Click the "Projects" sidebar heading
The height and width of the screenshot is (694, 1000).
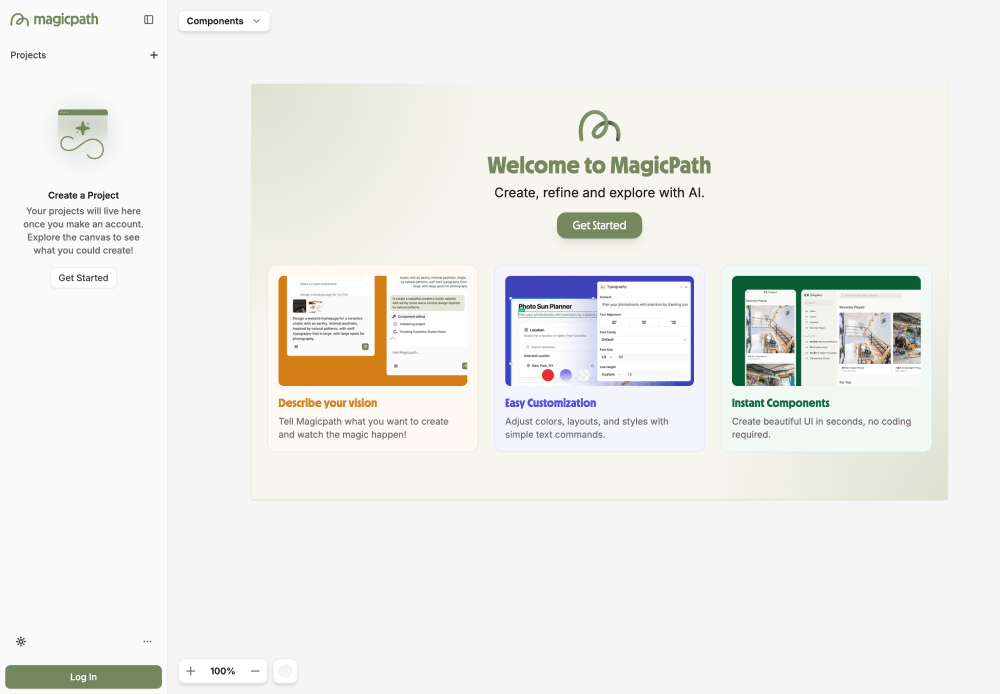pyautogui.click(x=28, y=55)
